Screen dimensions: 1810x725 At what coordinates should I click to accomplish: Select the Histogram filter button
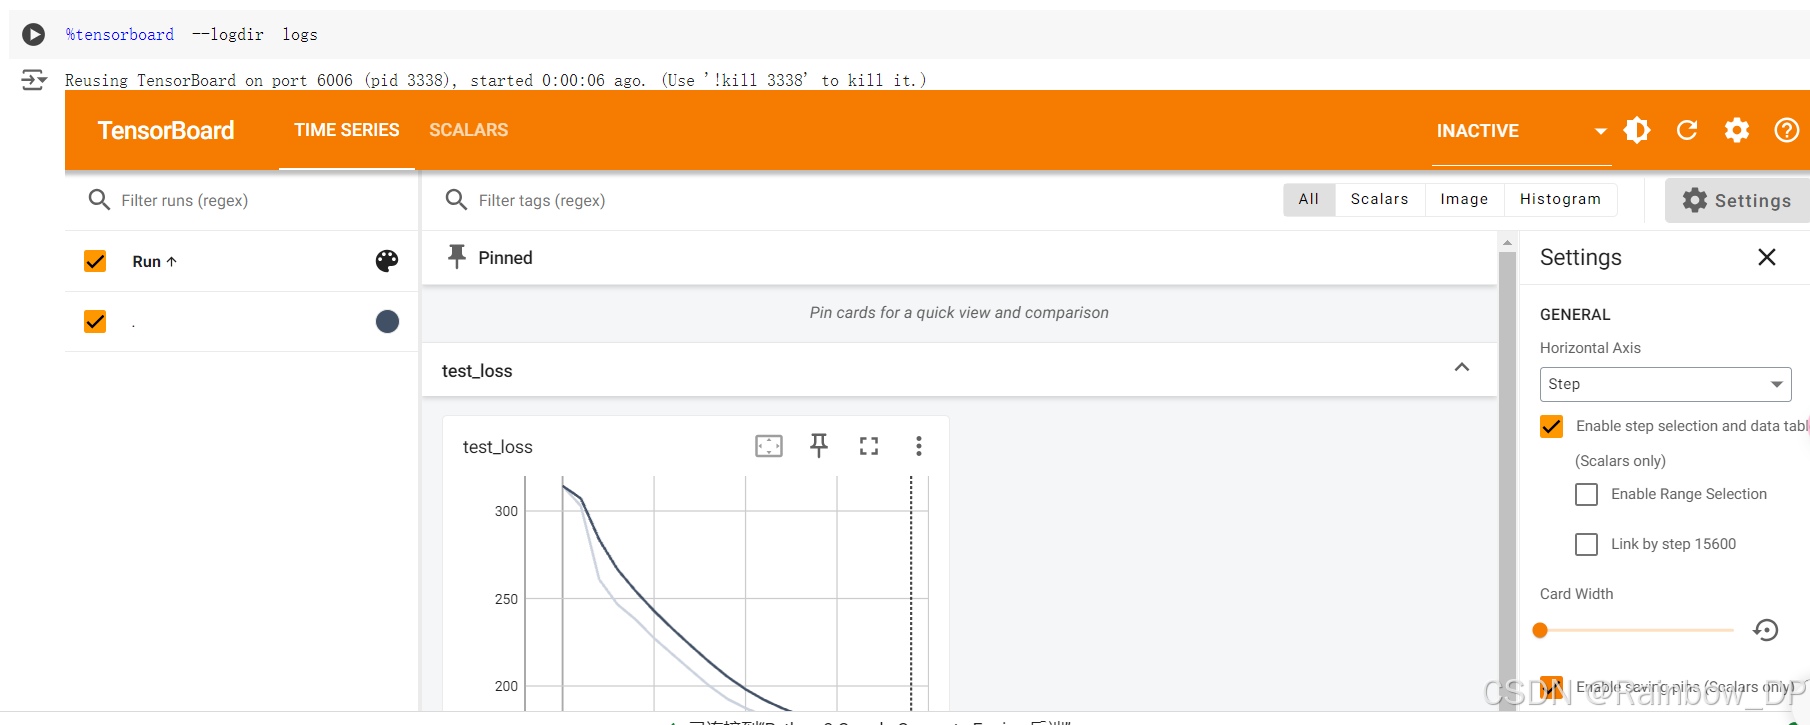pyautogui.click(x=1561, y=199)
